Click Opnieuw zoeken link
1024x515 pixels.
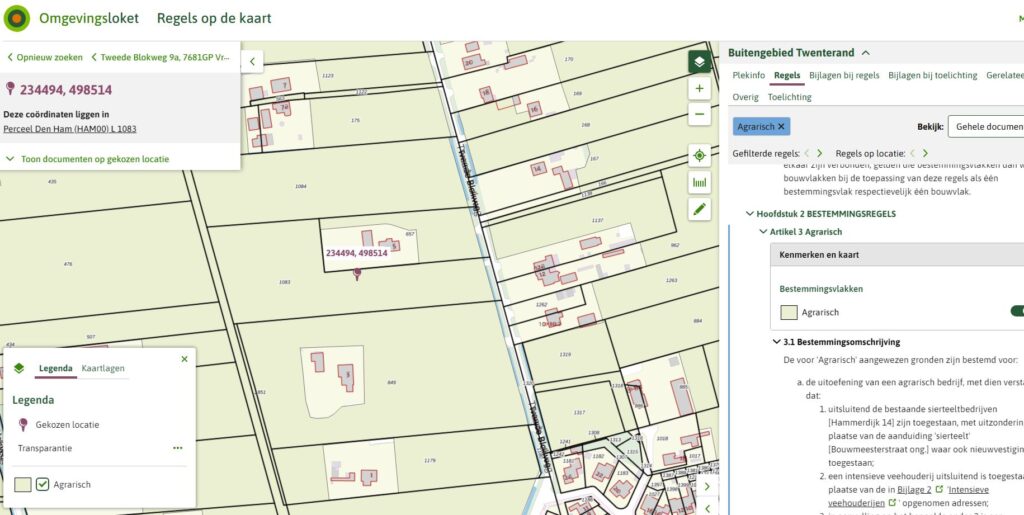(45, 57)
